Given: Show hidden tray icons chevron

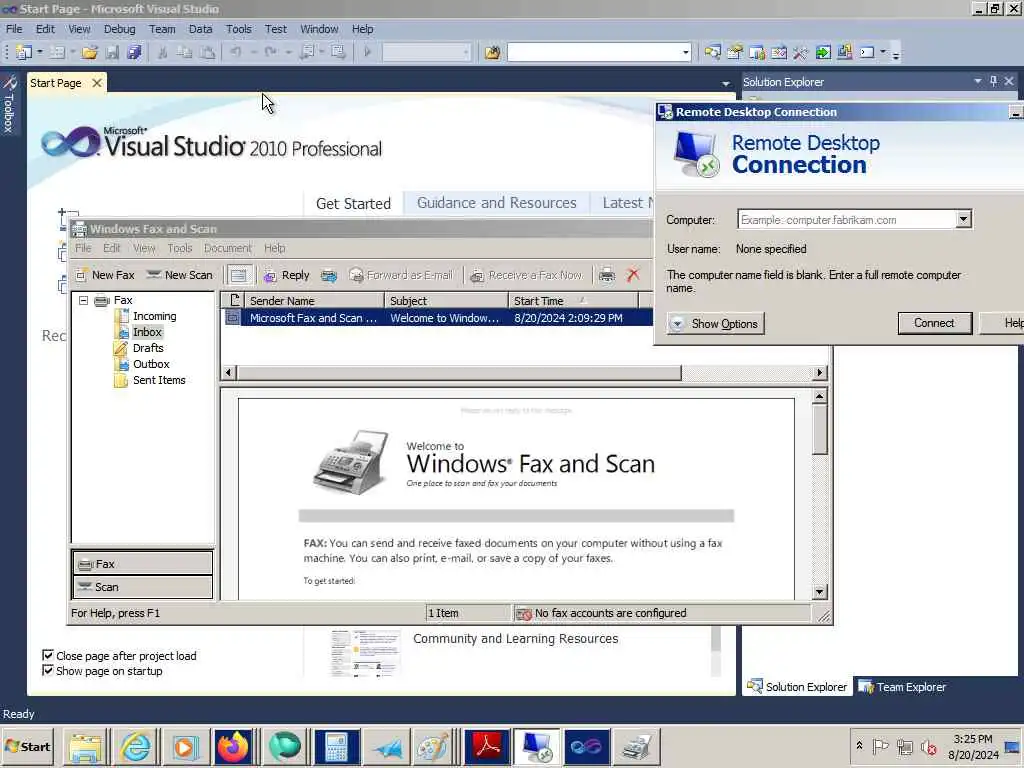Looking at the screenshot, I should point(859,745).
